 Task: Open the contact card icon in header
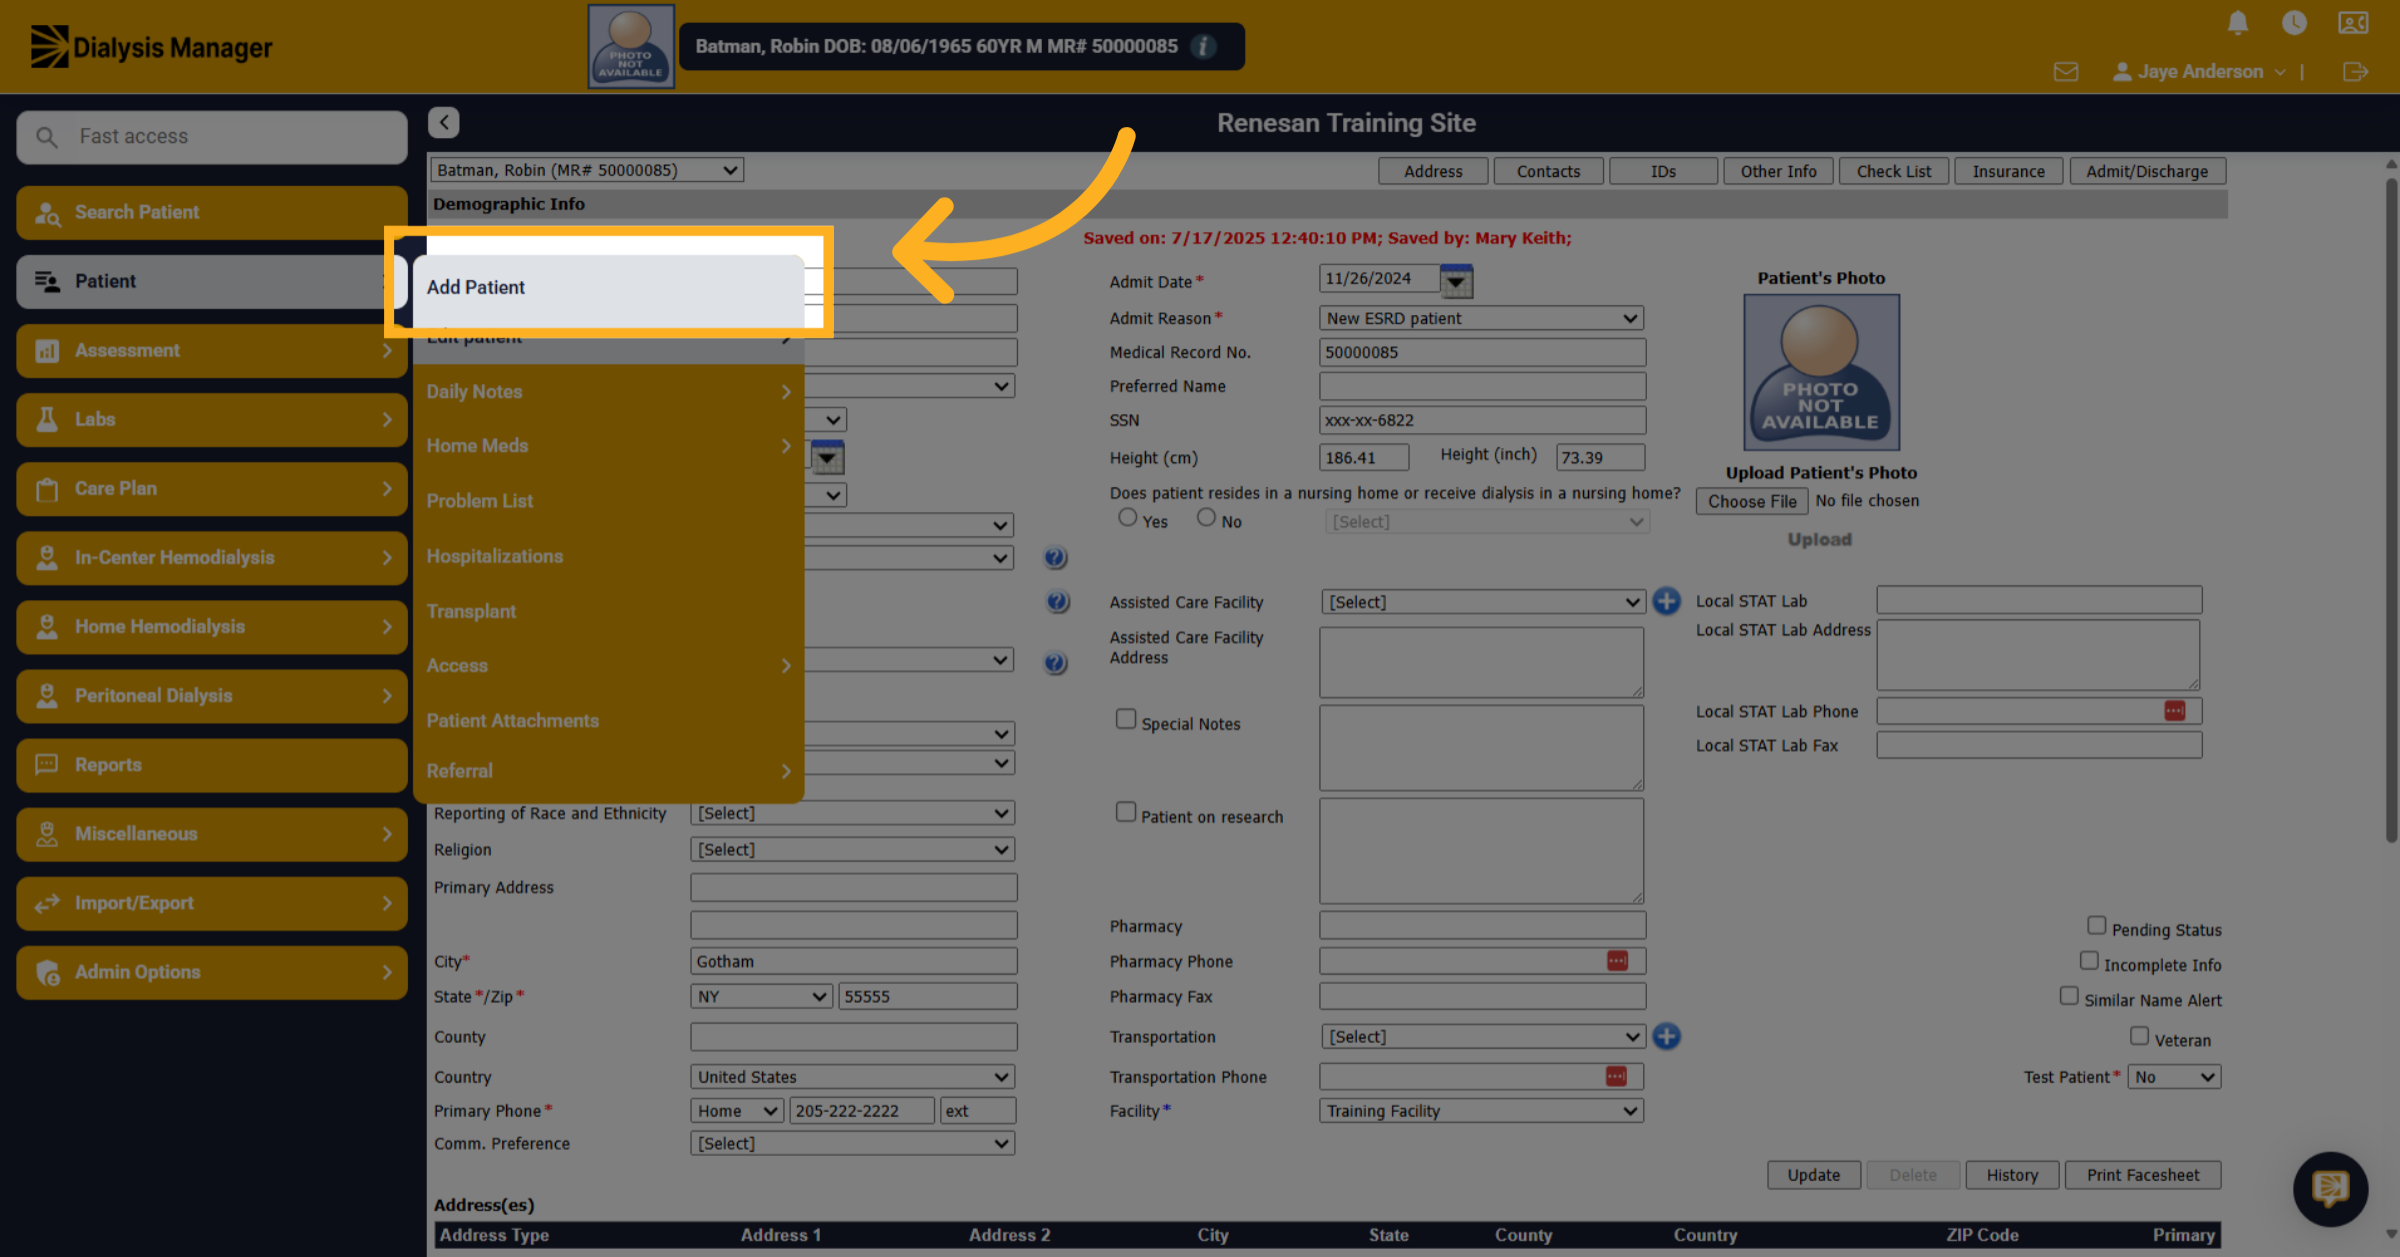click(x=2353, y=23)
